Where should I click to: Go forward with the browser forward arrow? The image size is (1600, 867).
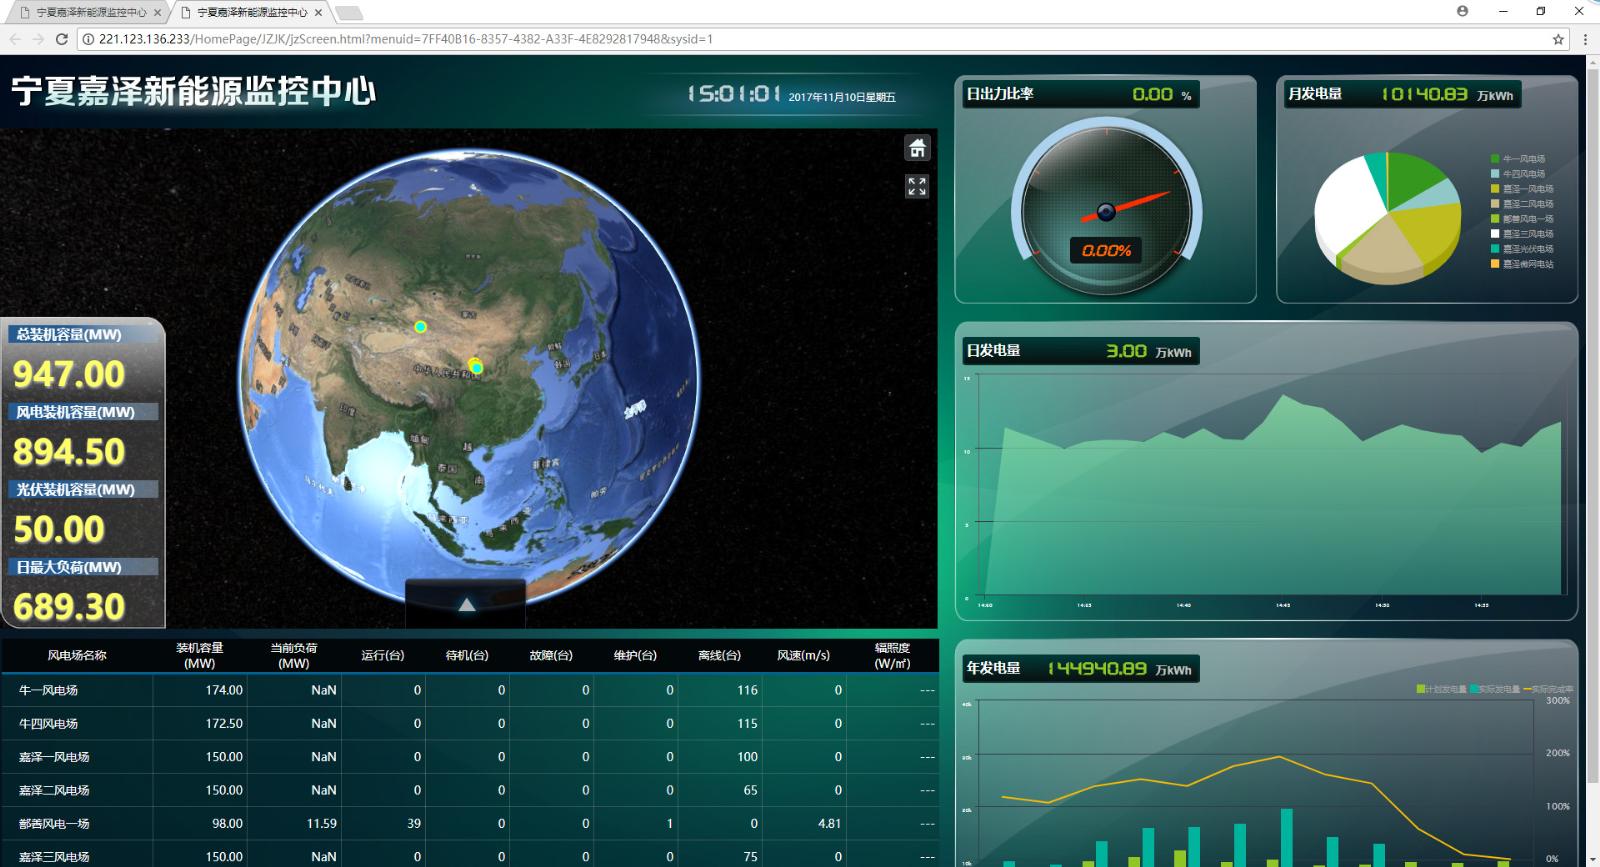click(x=38, y=39)
